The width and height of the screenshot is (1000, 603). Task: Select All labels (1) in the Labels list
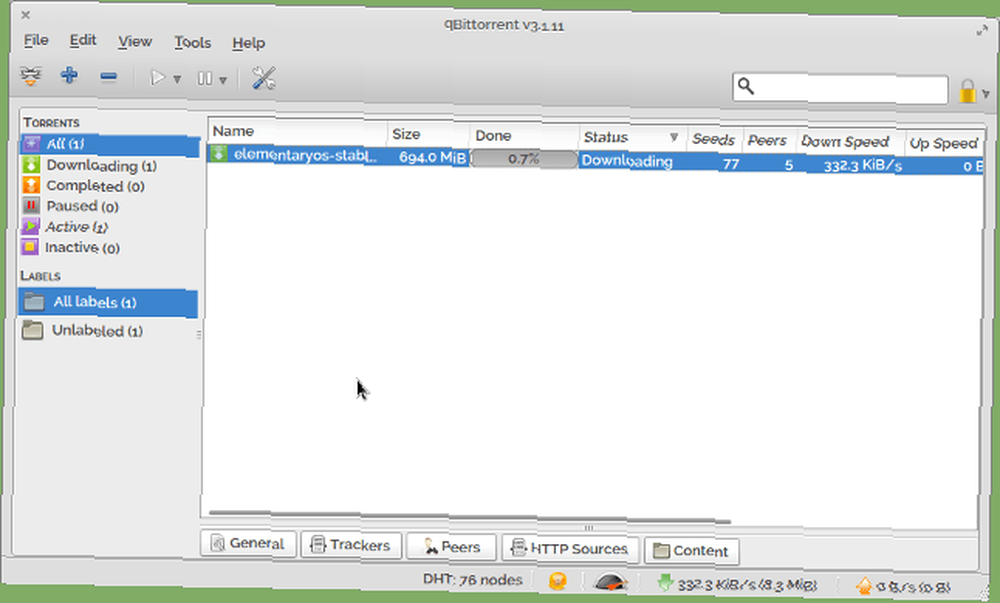(108, 302)
